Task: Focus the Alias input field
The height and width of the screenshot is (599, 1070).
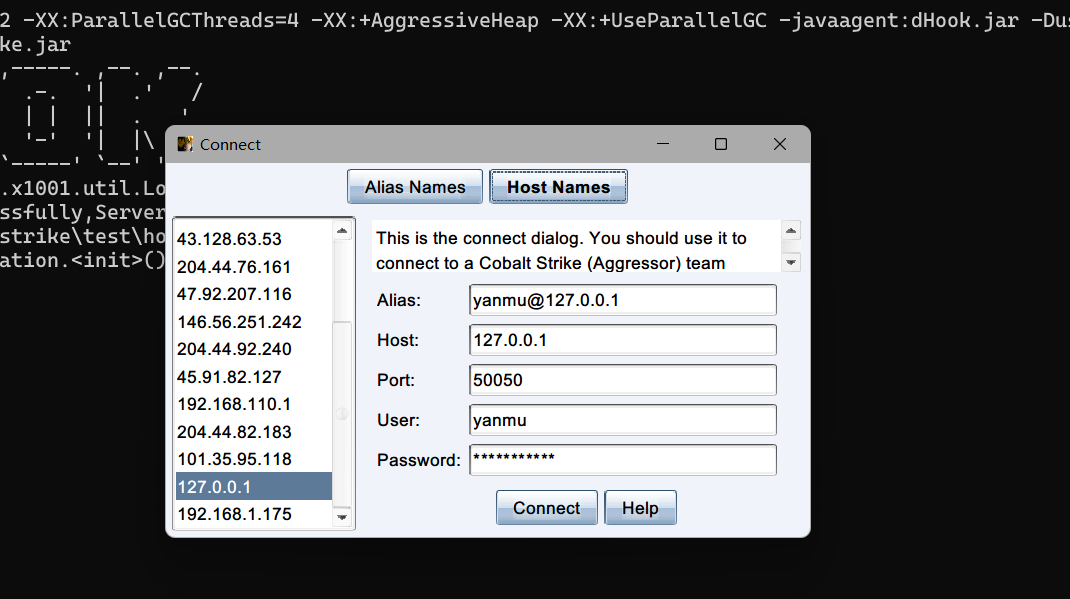Action: (622, 300)
